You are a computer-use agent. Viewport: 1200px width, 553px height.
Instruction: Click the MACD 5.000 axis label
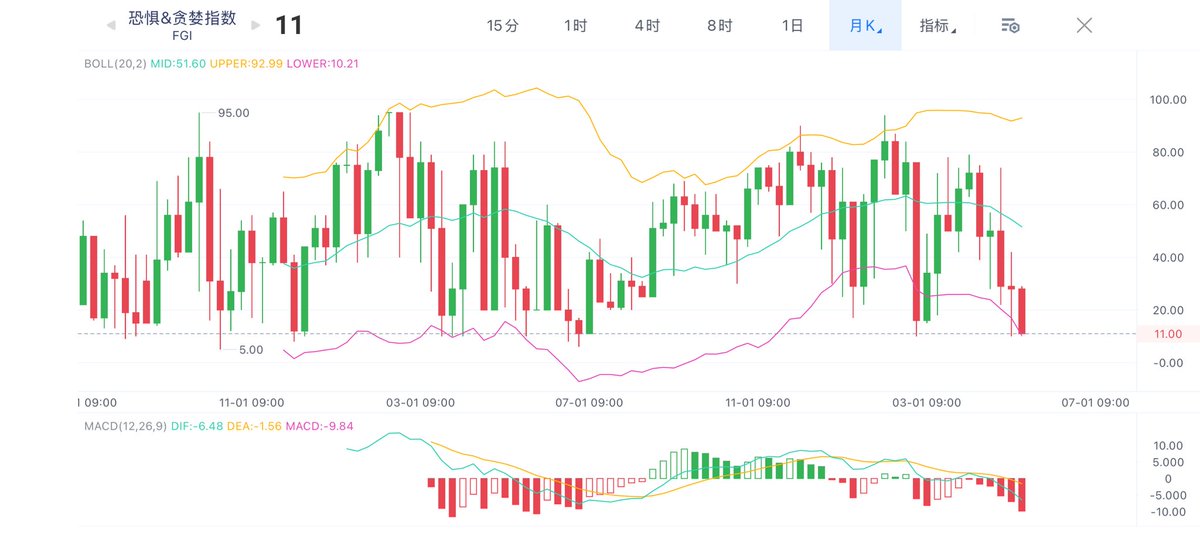click(x=1170, y=462)
